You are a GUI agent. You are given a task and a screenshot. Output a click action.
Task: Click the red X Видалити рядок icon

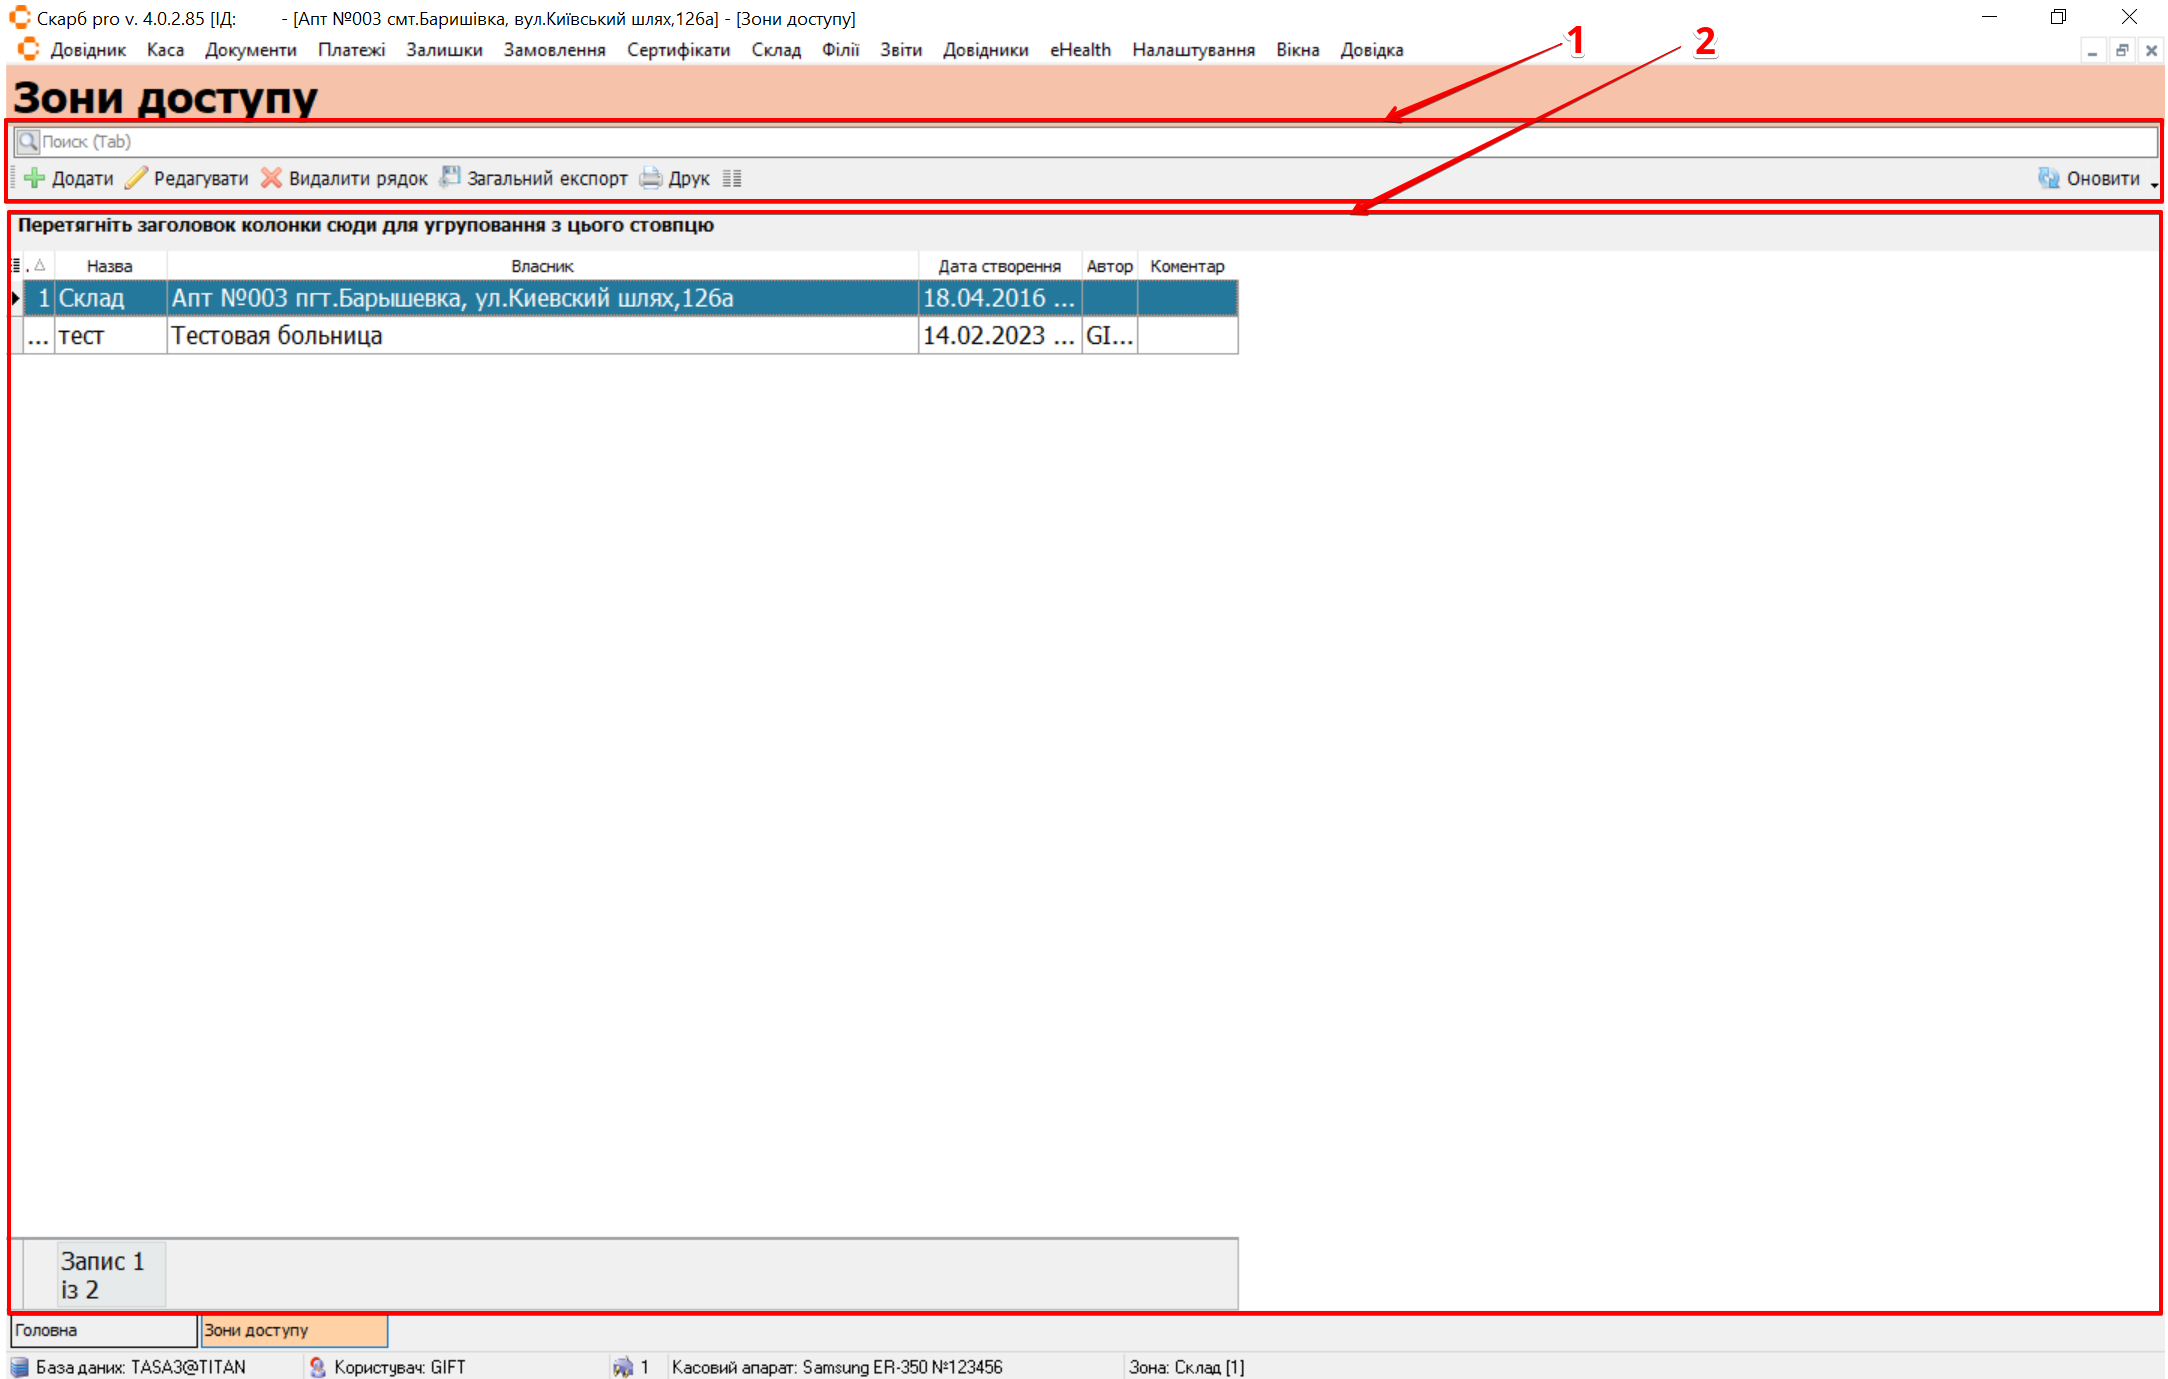[271, 179]
